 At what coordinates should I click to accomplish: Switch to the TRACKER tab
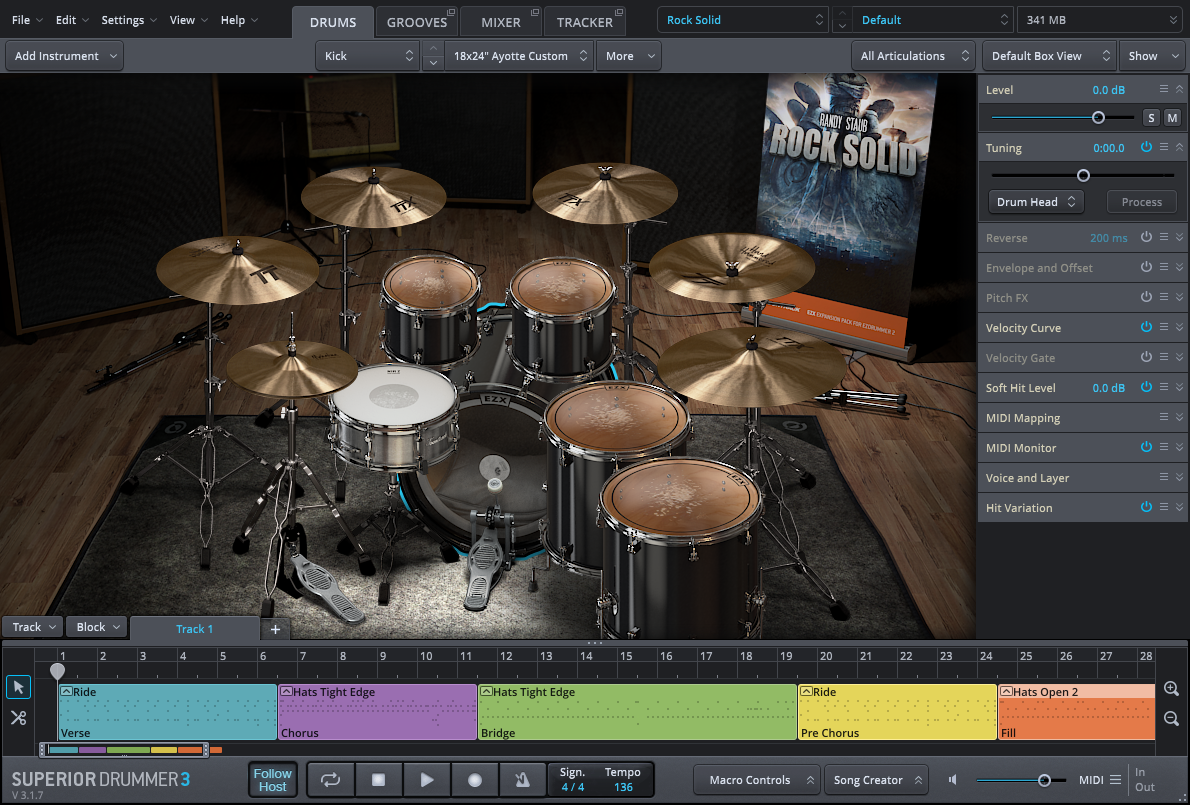[584, 22]
